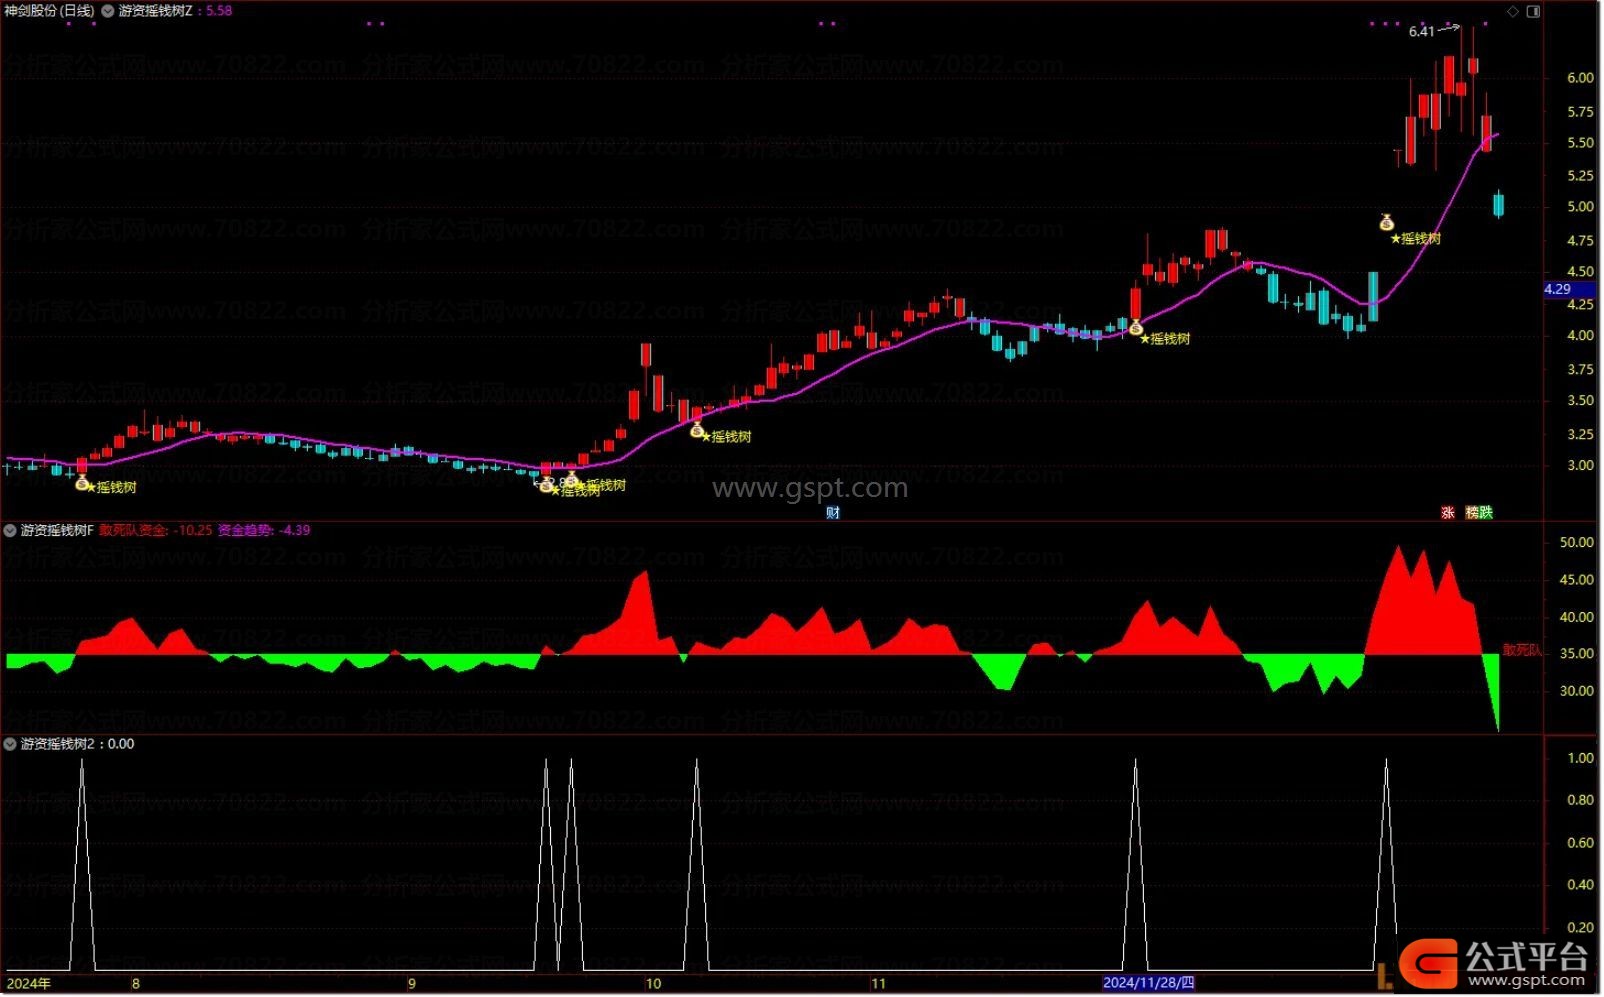Click the 敢死队资金: -10.25 readout
The image size is (1604, 997).
155,530
